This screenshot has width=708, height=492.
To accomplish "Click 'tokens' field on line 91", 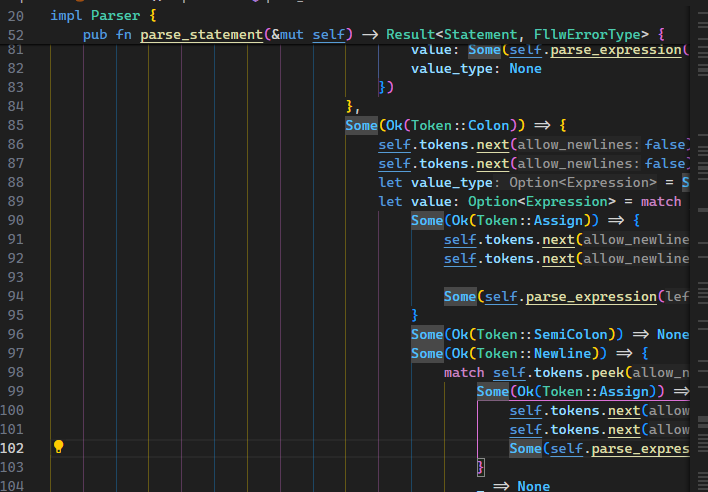I will [x=509, y=240].
